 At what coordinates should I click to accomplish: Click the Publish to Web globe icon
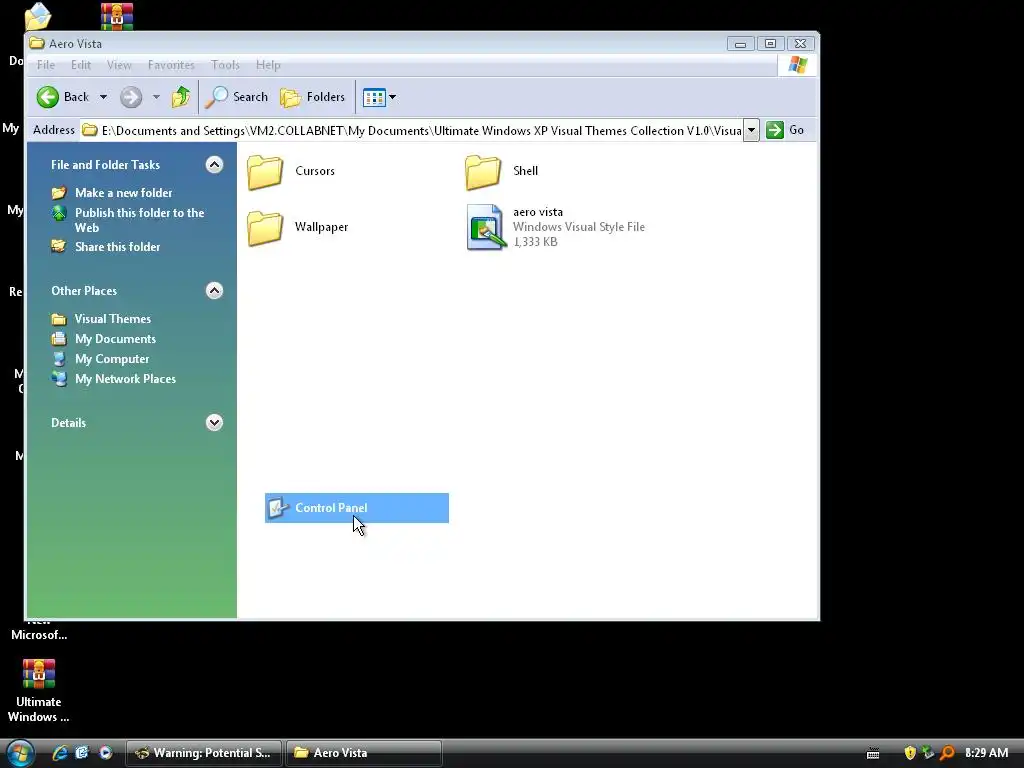pos(59,213)
